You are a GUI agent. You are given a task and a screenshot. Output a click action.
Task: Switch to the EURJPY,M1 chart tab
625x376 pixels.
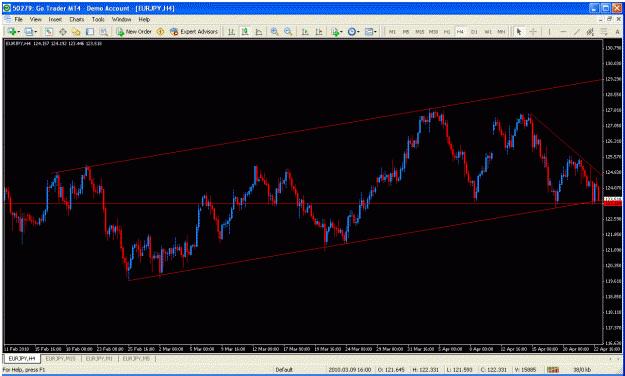(x=98, y=359)
